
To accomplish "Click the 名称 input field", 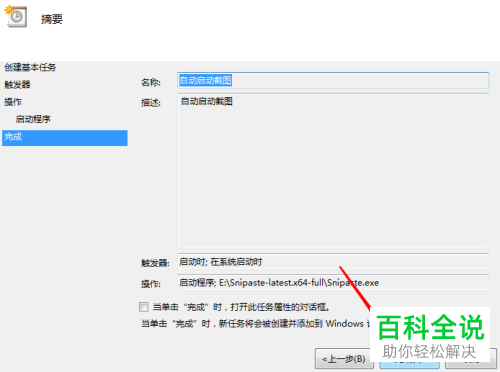I will point(333,80).
